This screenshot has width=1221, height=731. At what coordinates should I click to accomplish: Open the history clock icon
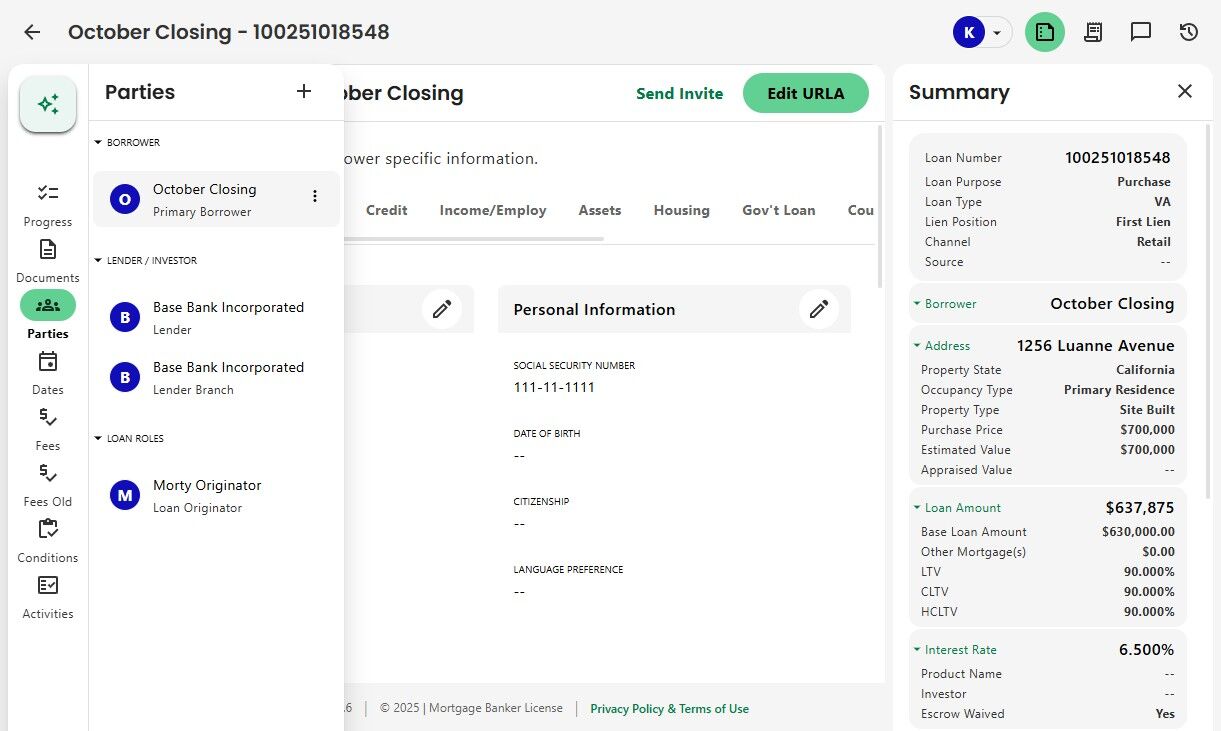click(x=1189, y=32)
